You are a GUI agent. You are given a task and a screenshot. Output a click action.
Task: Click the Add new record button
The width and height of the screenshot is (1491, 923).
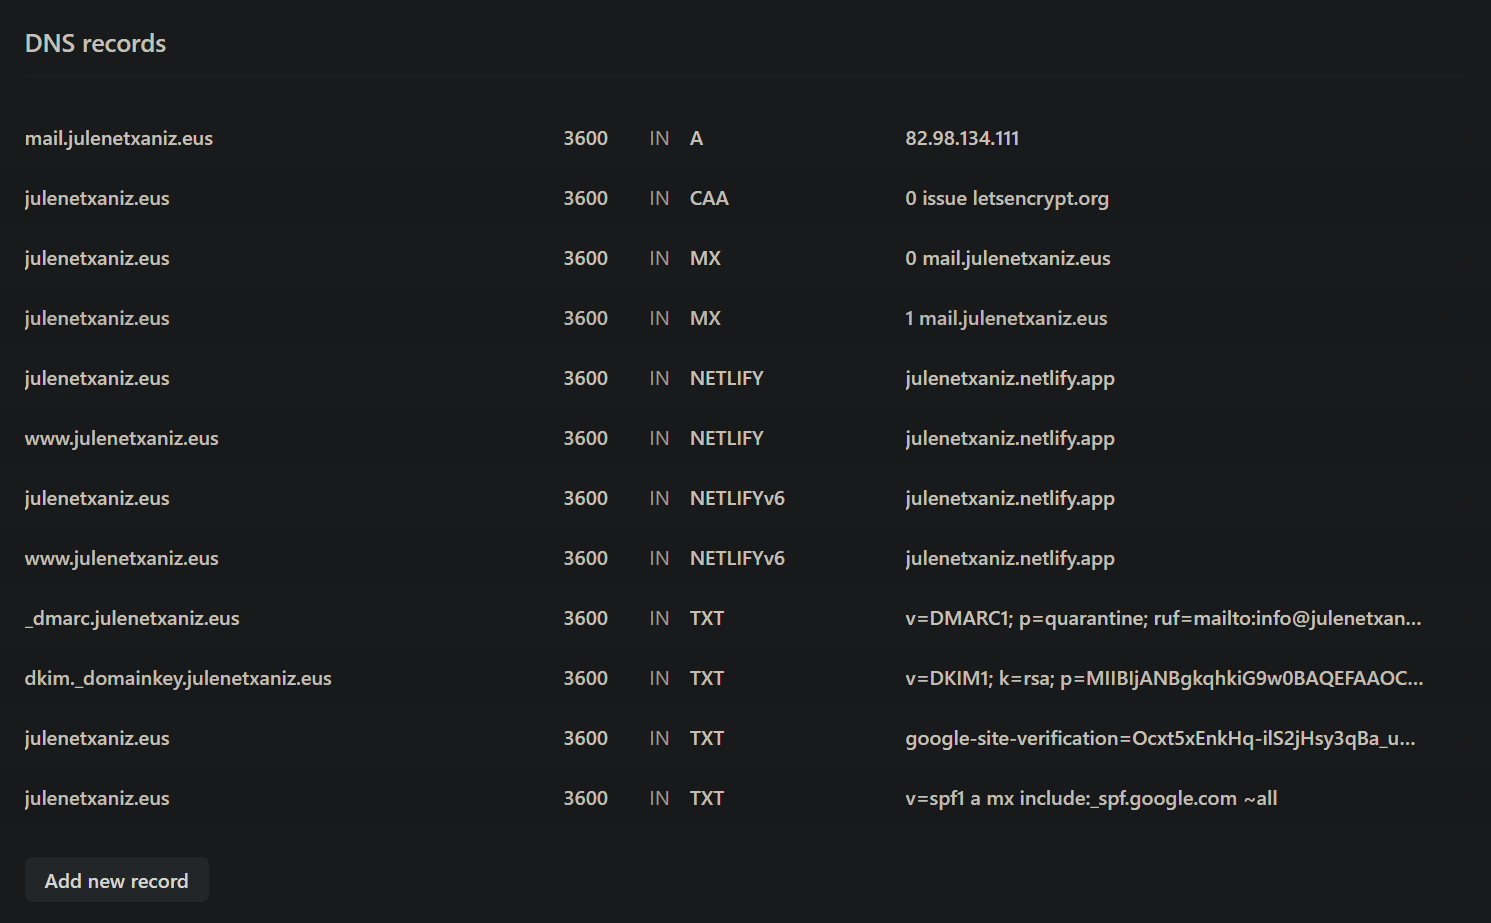(116, 880)
